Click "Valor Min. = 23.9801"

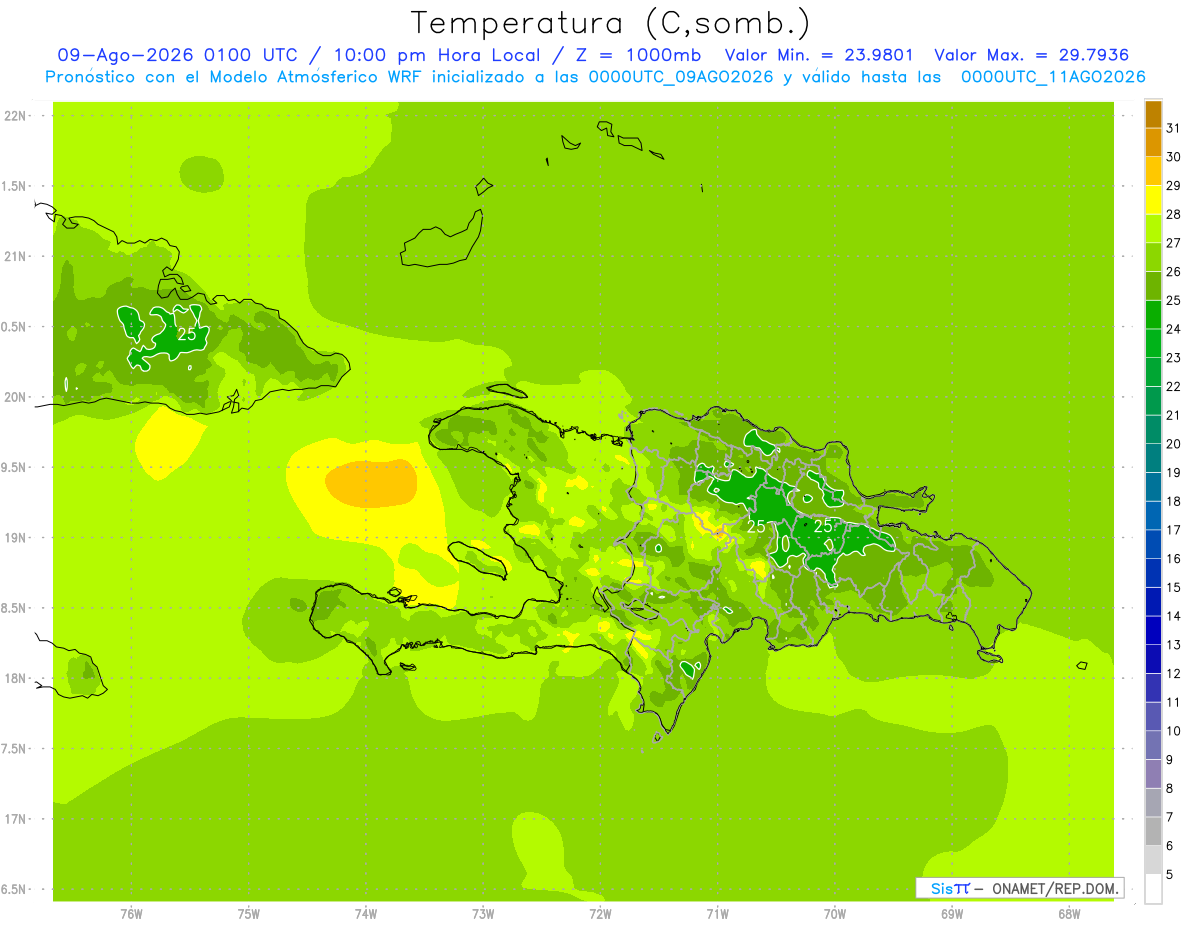pos(819,55)
